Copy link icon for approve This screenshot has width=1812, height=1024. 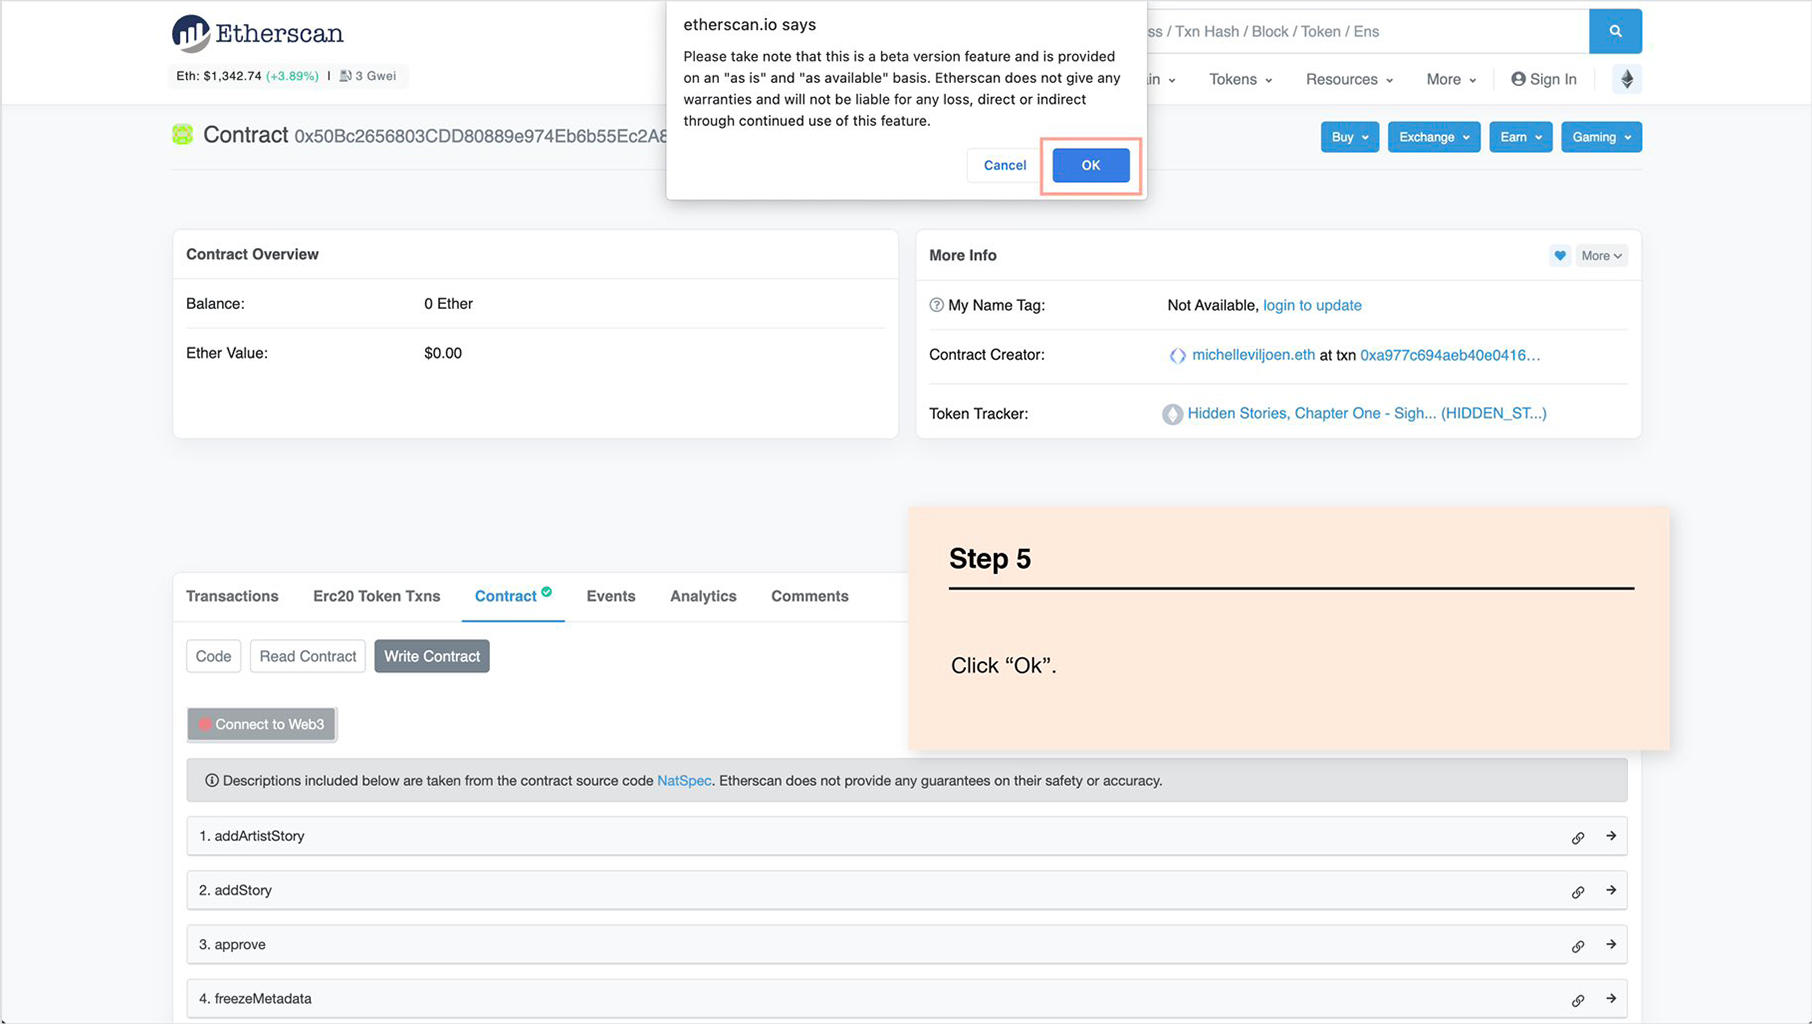click(1578, 945)
